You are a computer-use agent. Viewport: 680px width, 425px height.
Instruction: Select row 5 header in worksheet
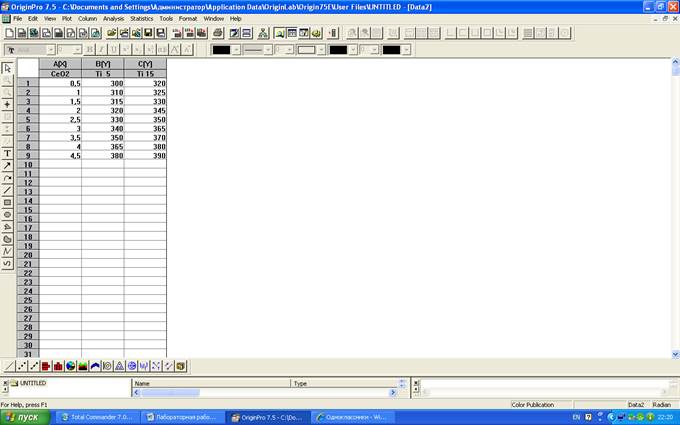tap(28, 120)
